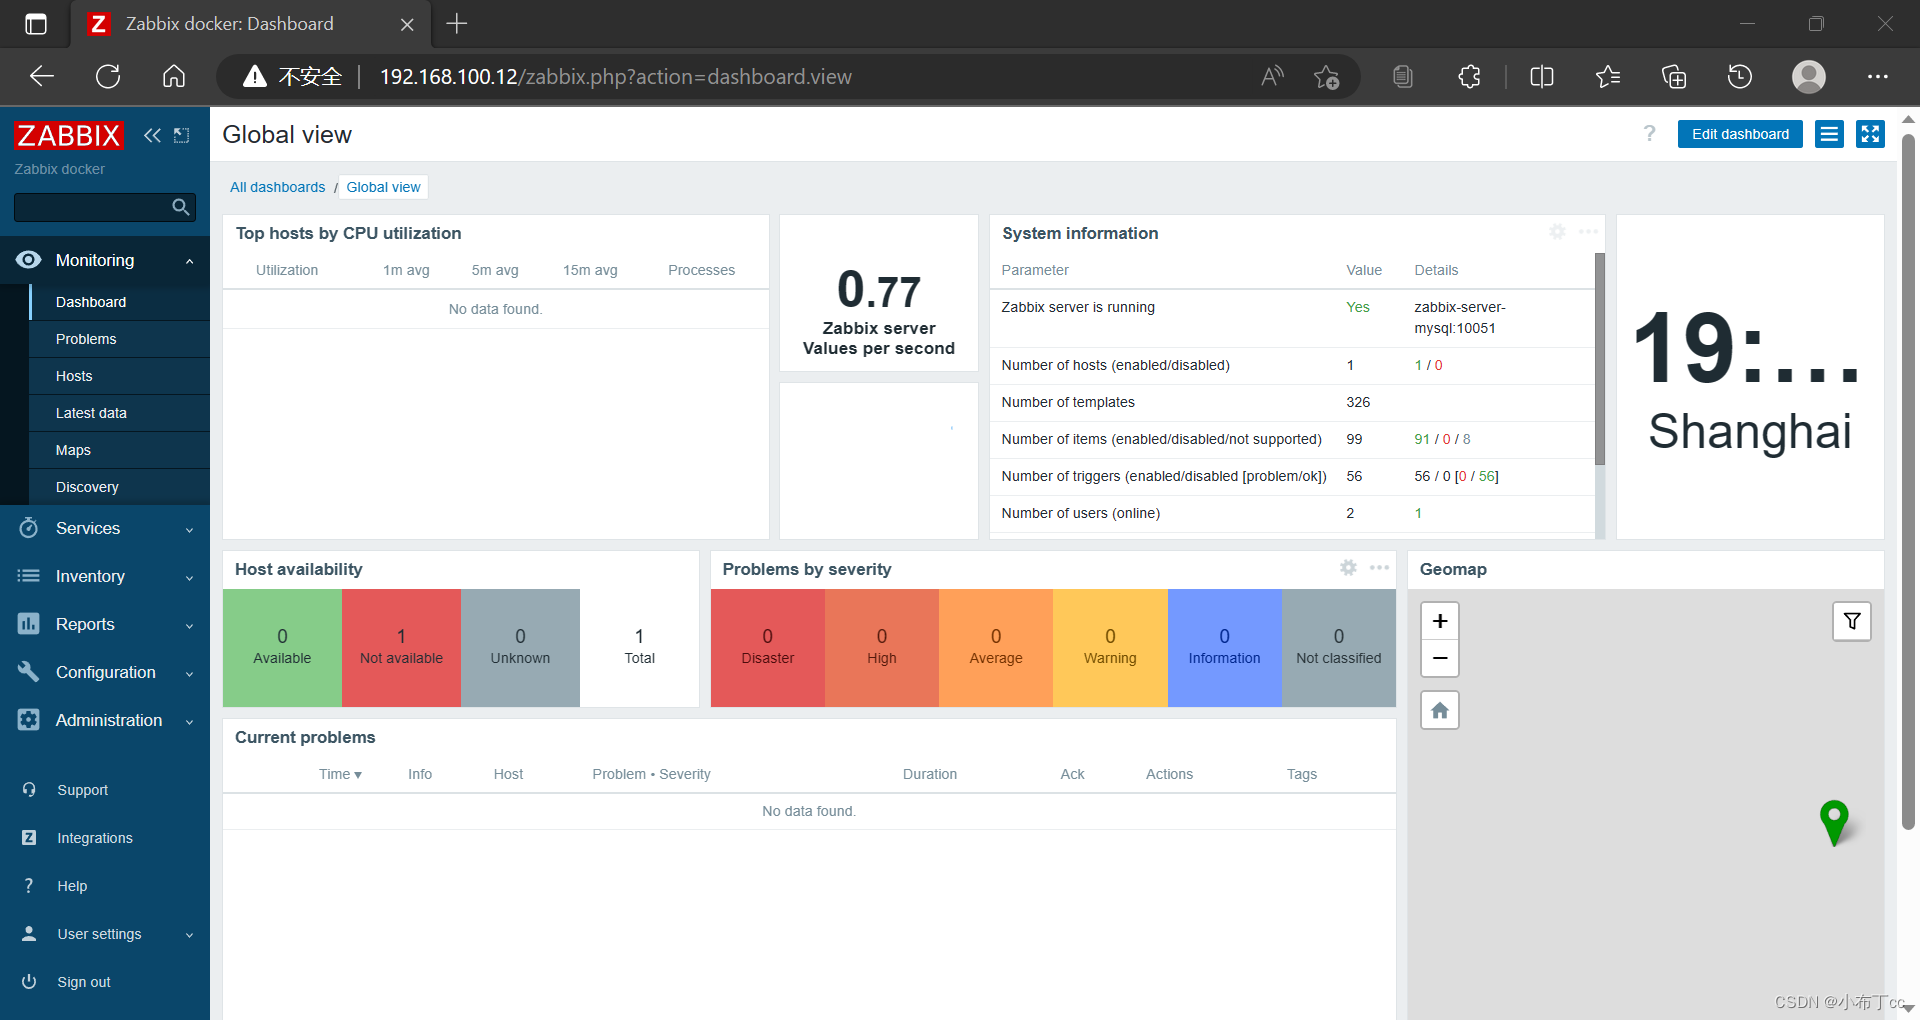Image resolution: width=1920 pixels, height=1020 pixels.
Task: Open Problems by severity widget gear settings
Action: pos(1348,568)
